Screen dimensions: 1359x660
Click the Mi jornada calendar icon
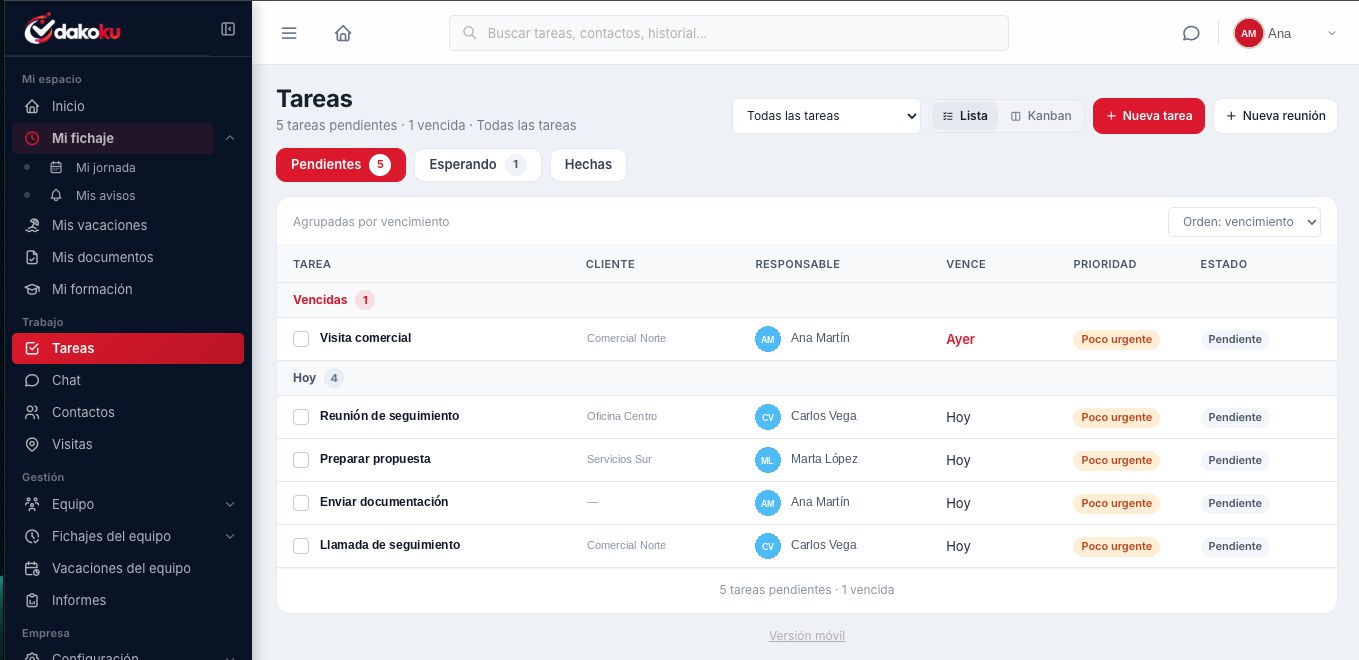click(x=56, y=168)
